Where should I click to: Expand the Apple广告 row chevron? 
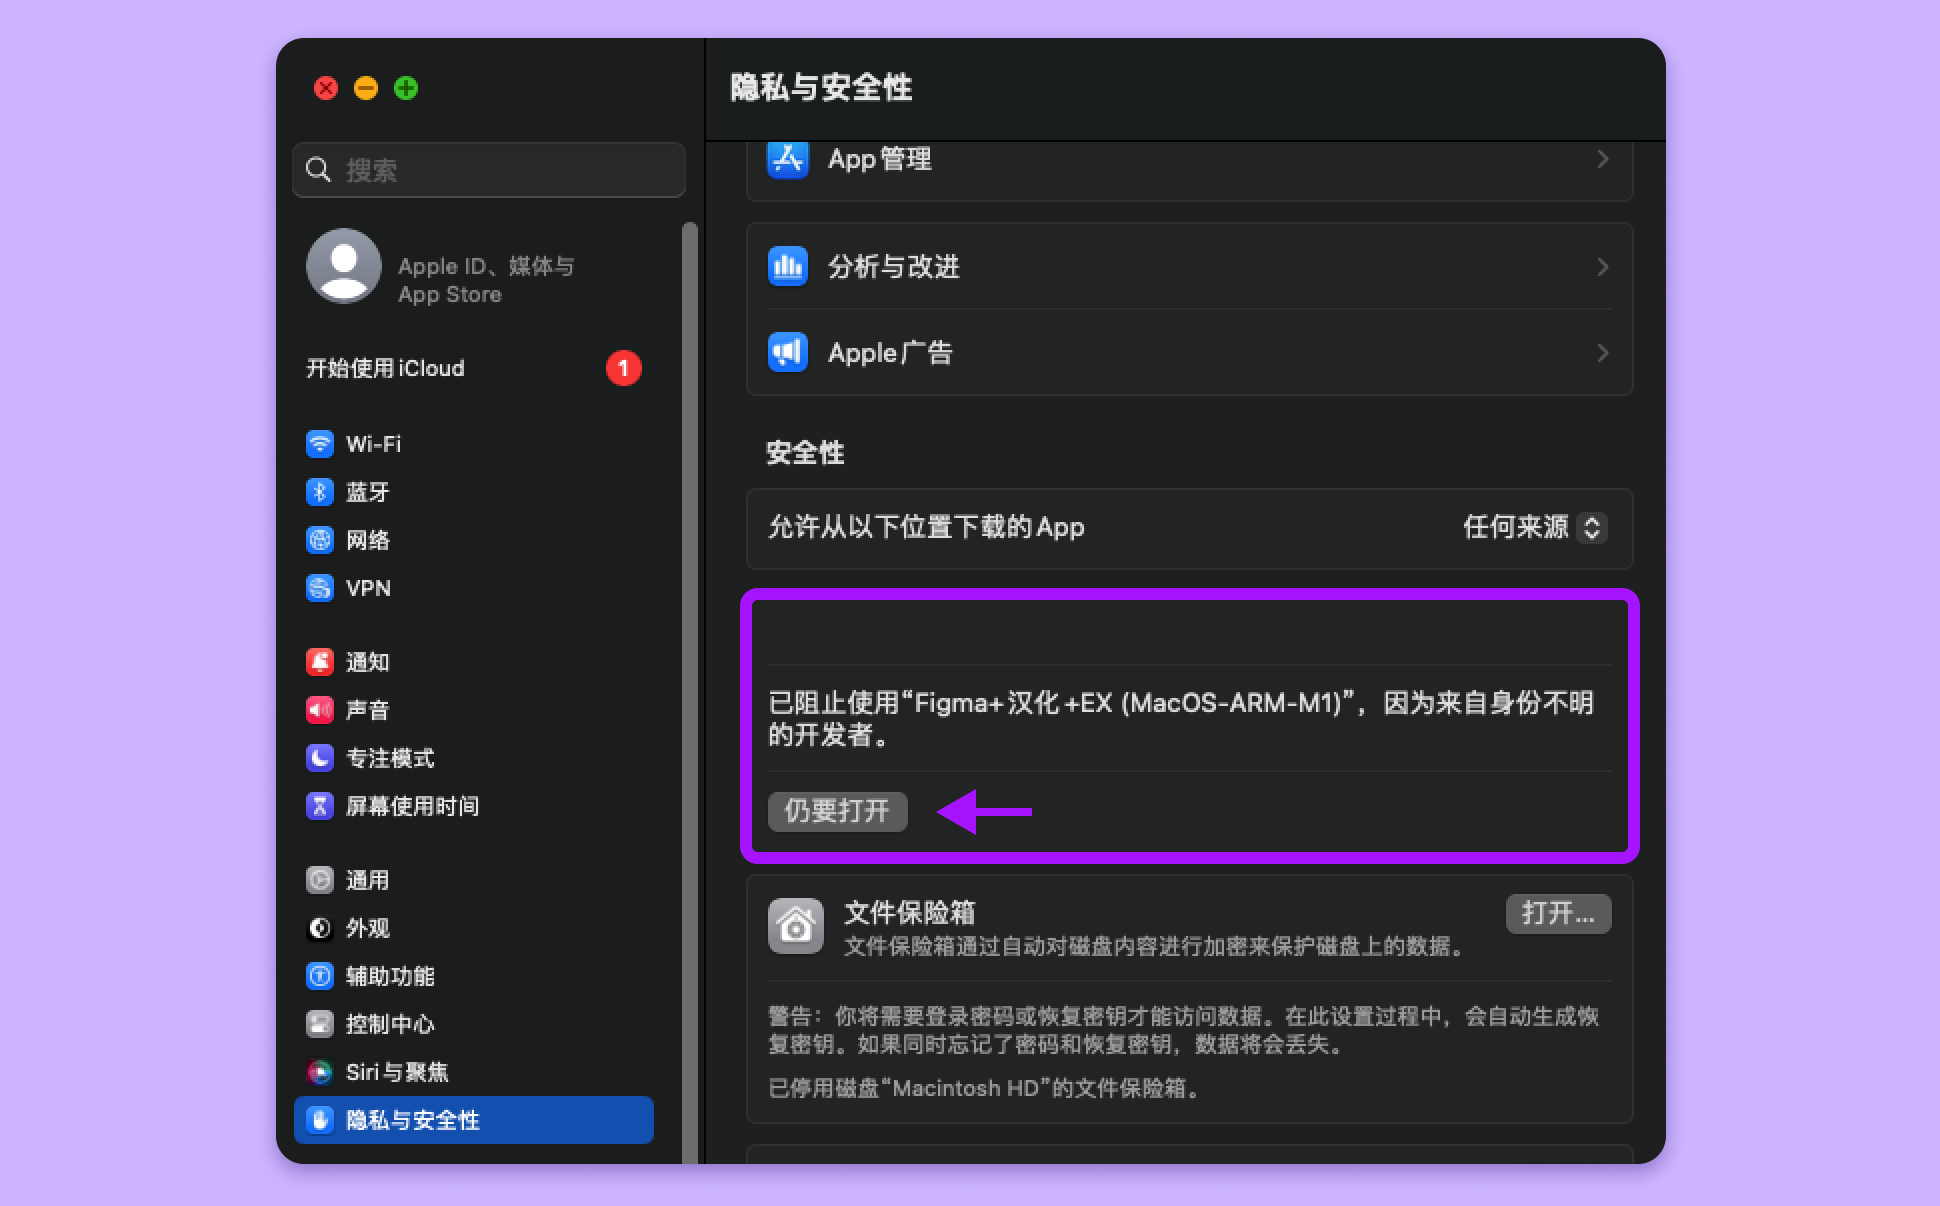click(1602, 352)
